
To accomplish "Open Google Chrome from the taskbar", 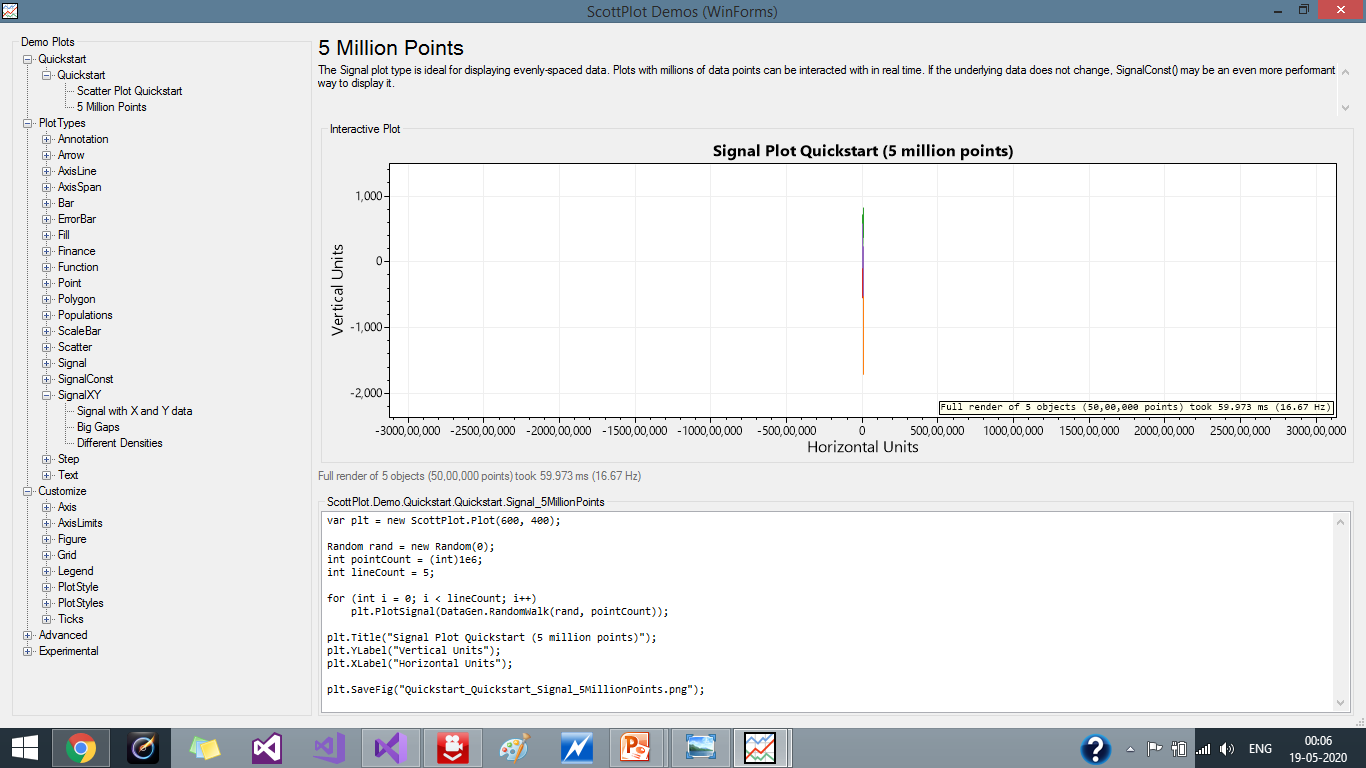I will coord(80,747).
